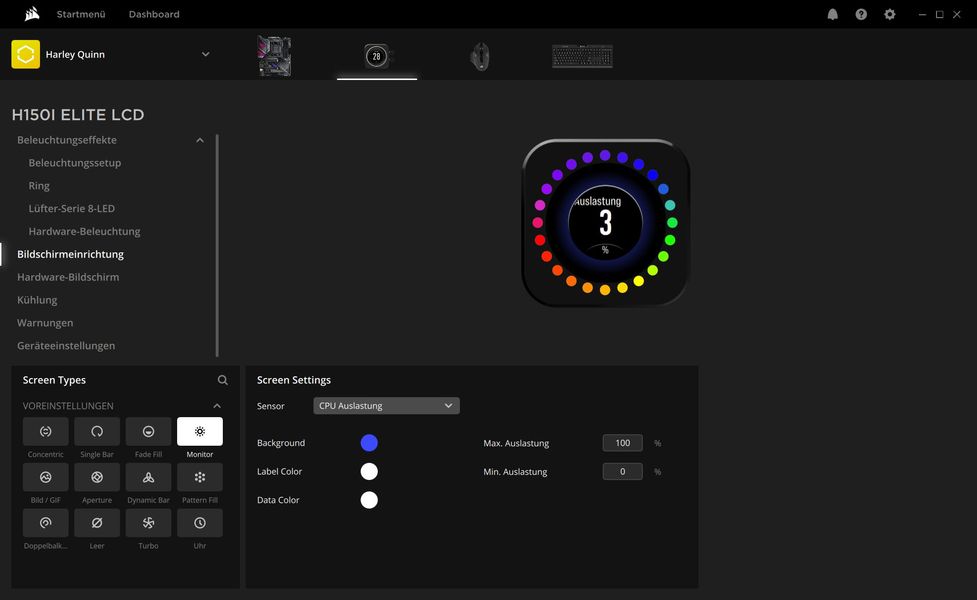The width and height of the screenshot is (977, 600).
Task: Click the LCD cooler preview image
Action: tap(606, 222)
